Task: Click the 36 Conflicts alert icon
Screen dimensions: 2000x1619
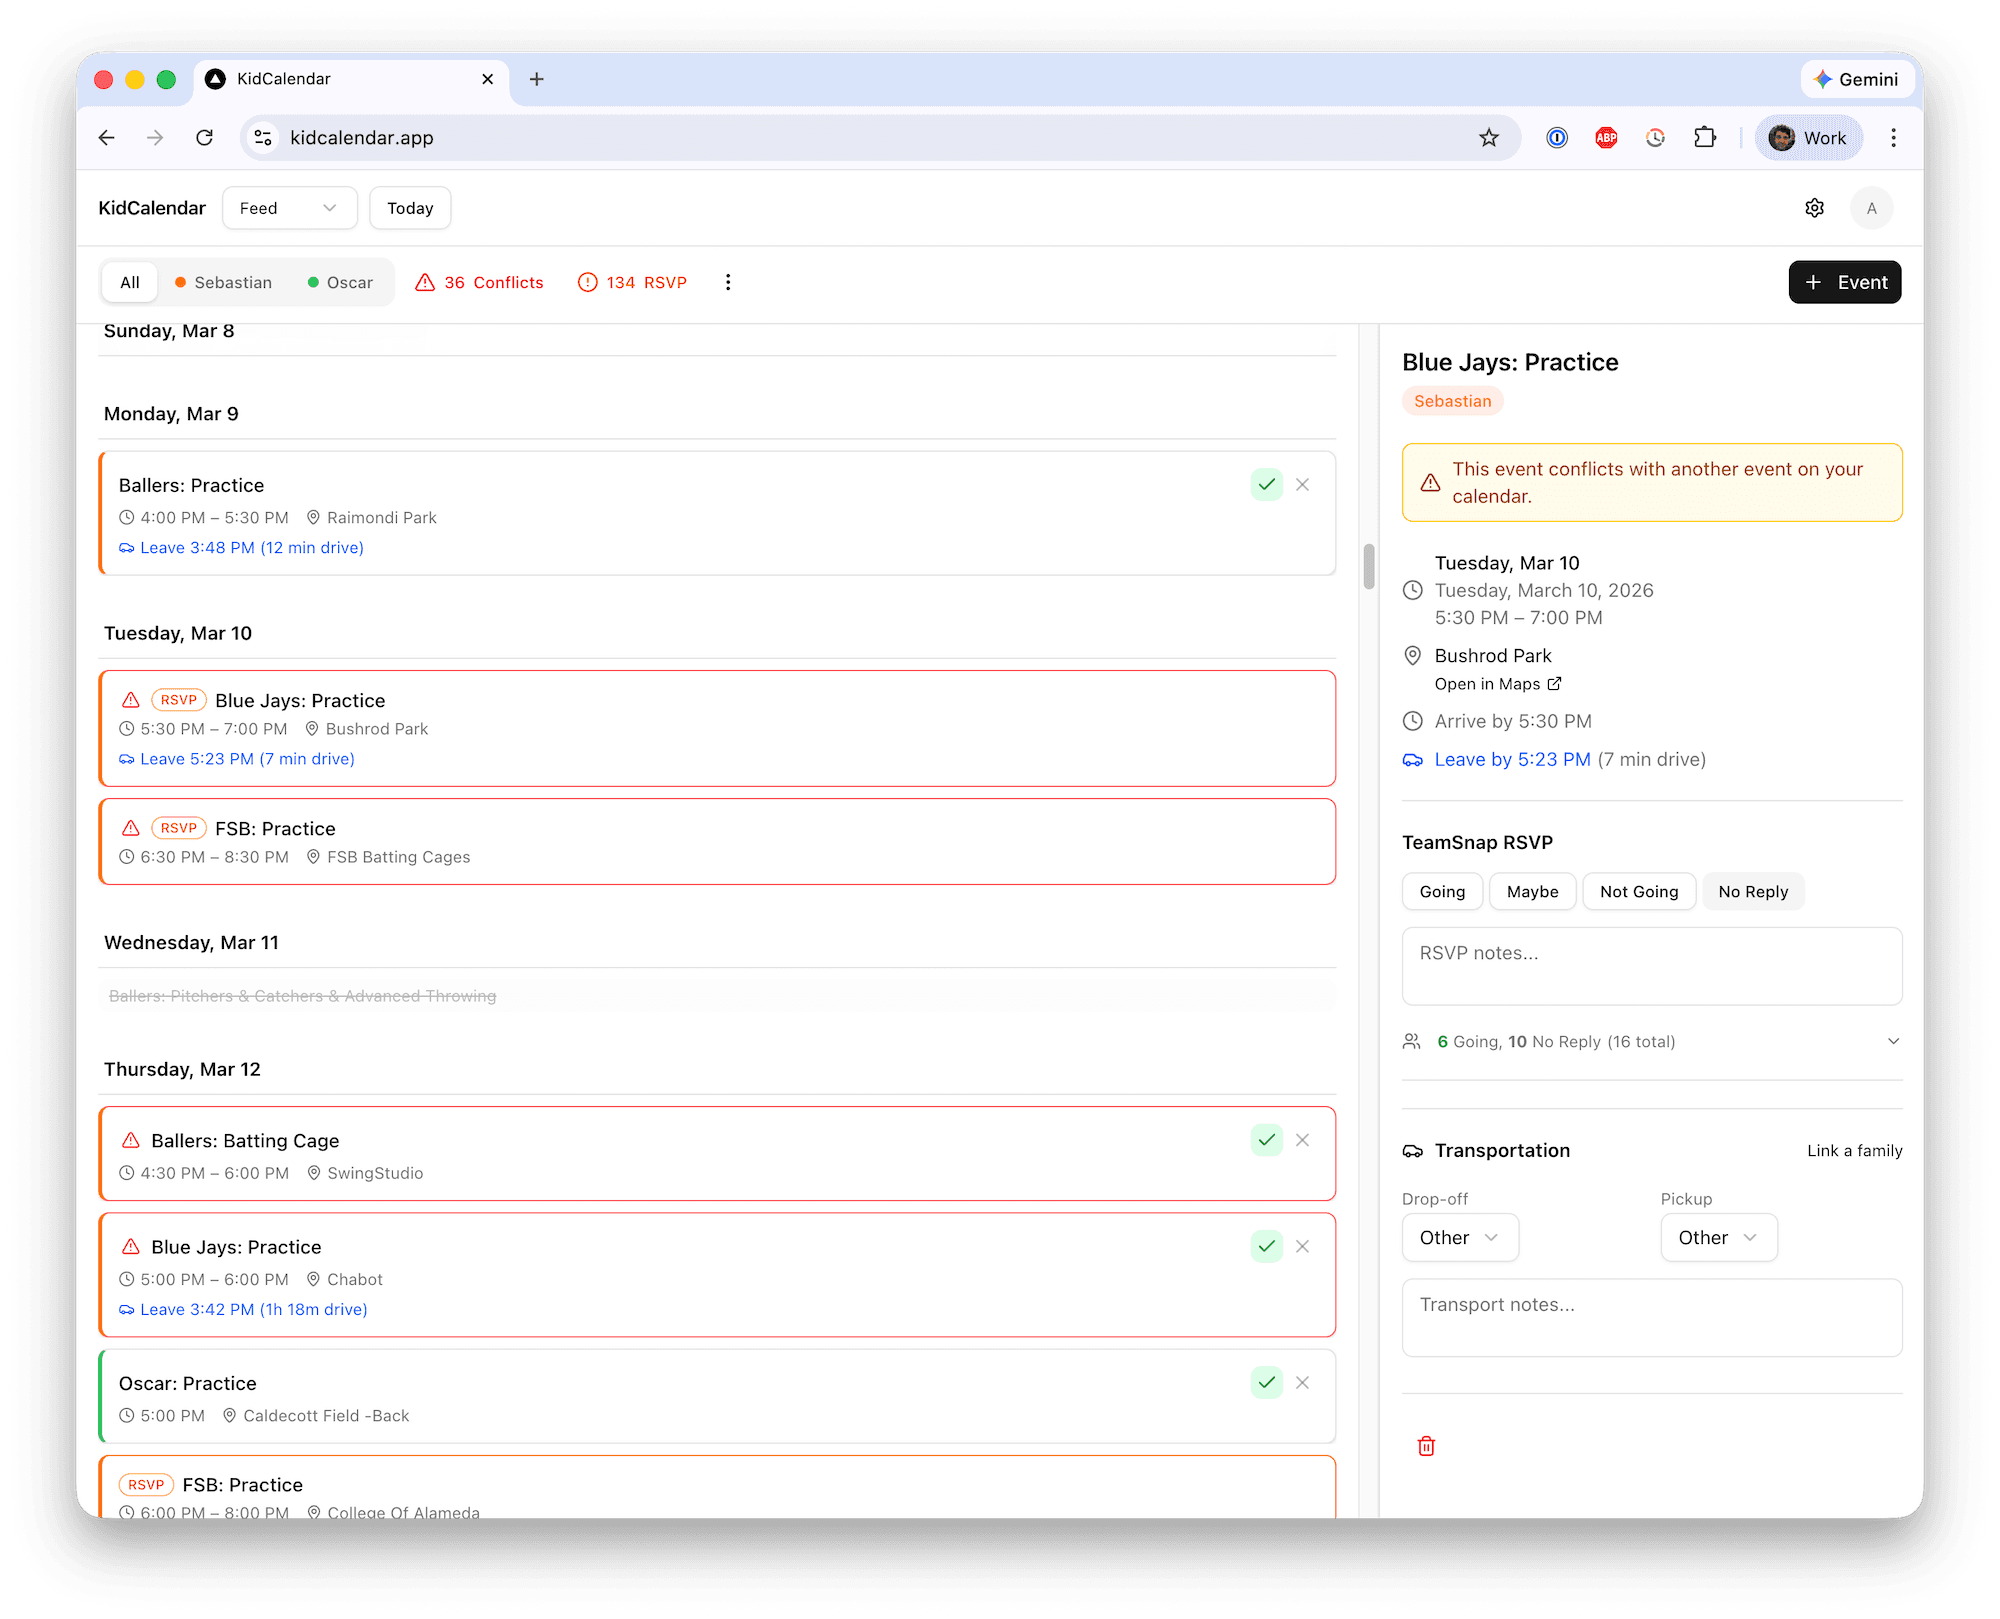Action: point(426,282)
